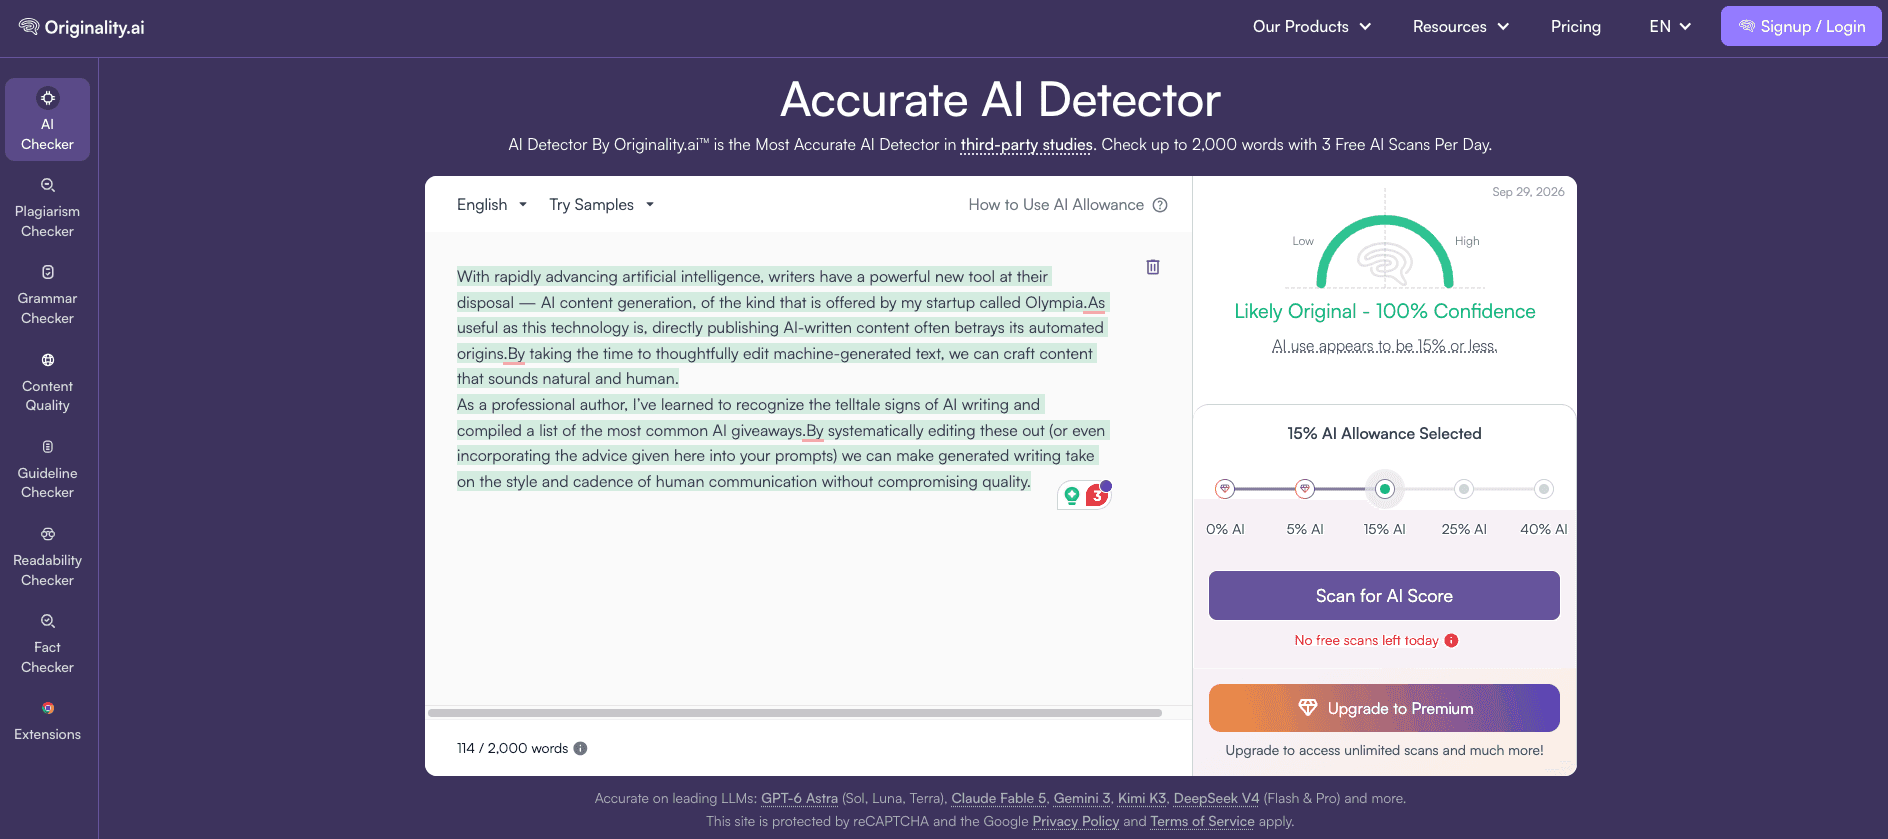Select the 15% AI allowance option
The image size is (1888, 839).
click(1385, 489)
